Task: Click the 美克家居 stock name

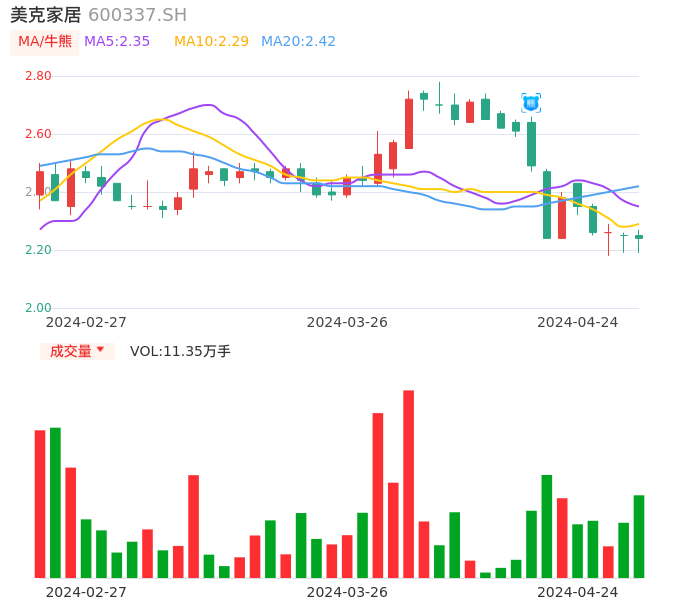Action: coord(46,15)
